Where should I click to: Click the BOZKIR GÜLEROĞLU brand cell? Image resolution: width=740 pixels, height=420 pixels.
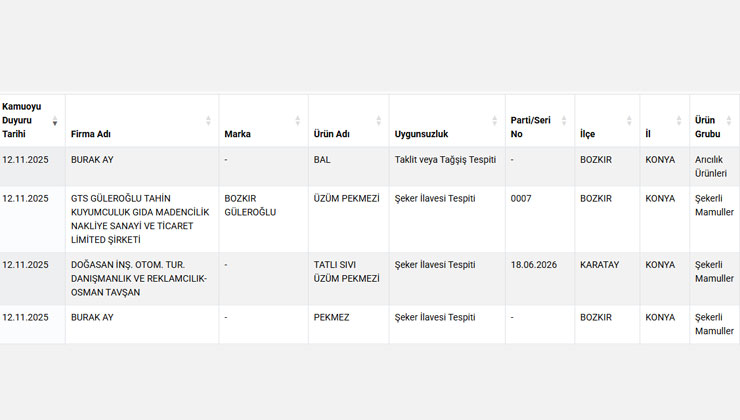[x=250, y=205]
